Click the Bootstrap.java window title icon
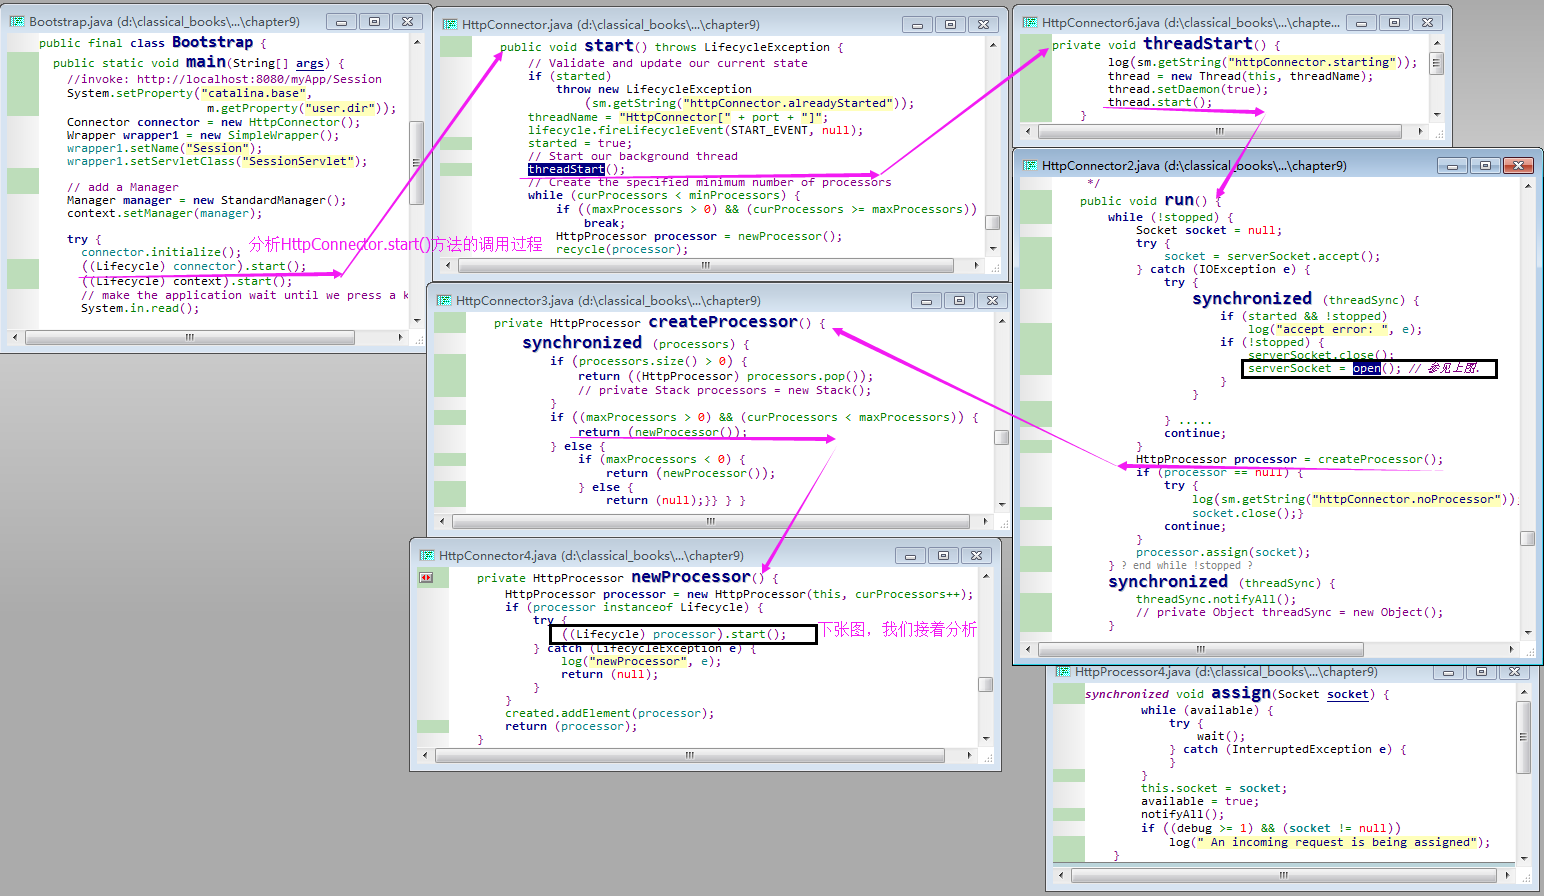The image size is (1544, 896). (x=17, y=21)
